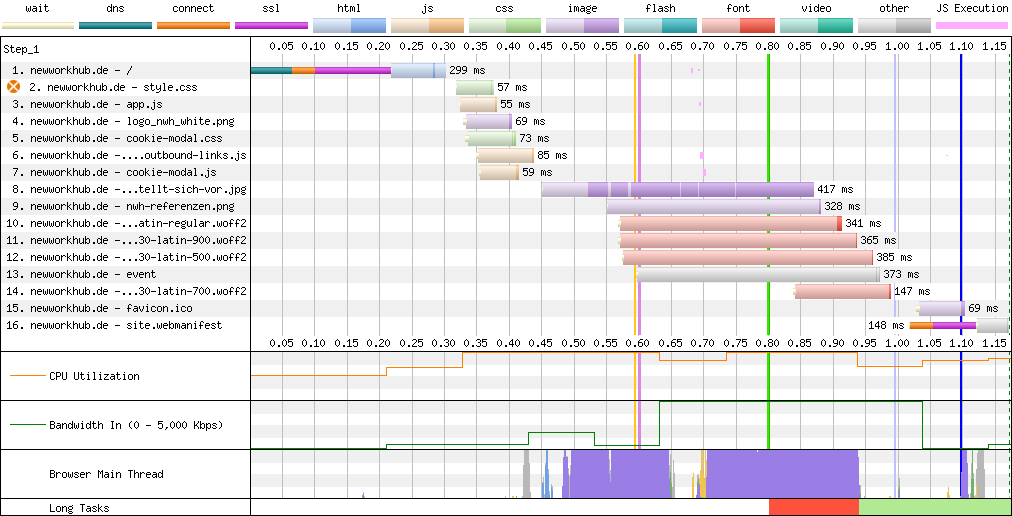Click the image legend color swatch
Image resolution: width=1012 pixels, height=516 pixels.
[583, 25]
